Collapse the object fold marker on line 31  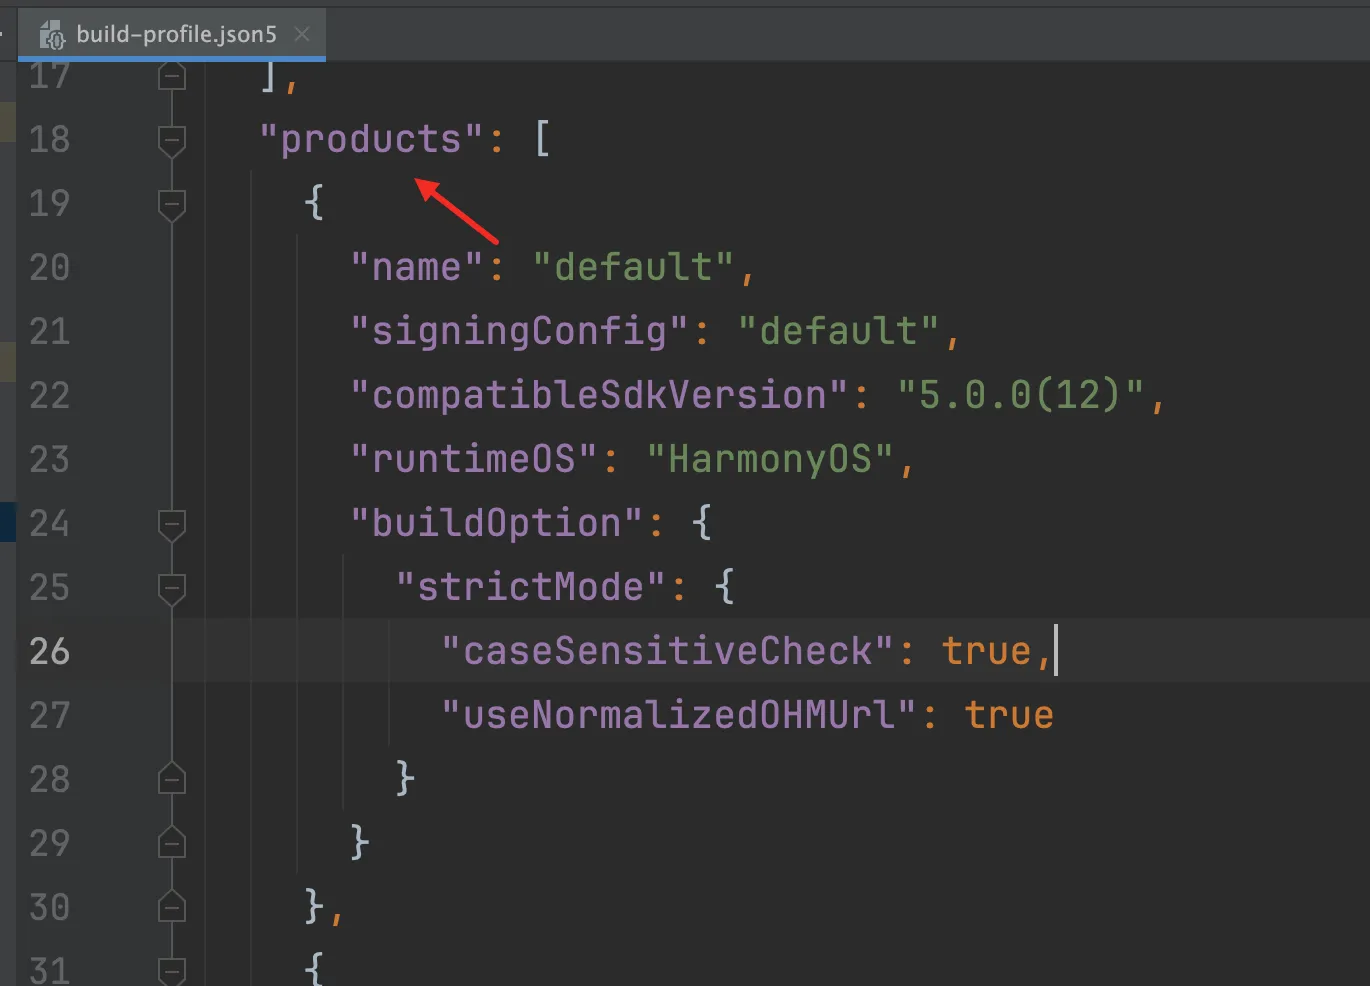click(172, 970)
